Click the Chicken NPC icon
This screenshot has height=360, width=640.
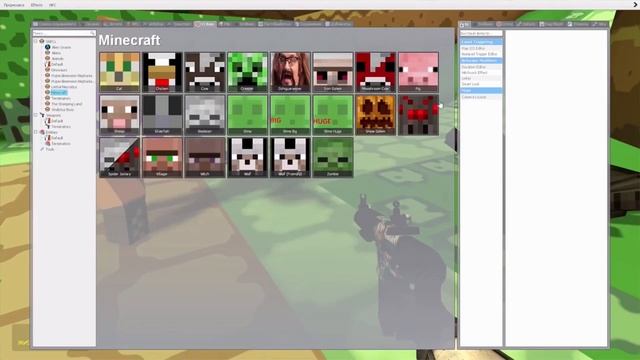pos(162,72)
